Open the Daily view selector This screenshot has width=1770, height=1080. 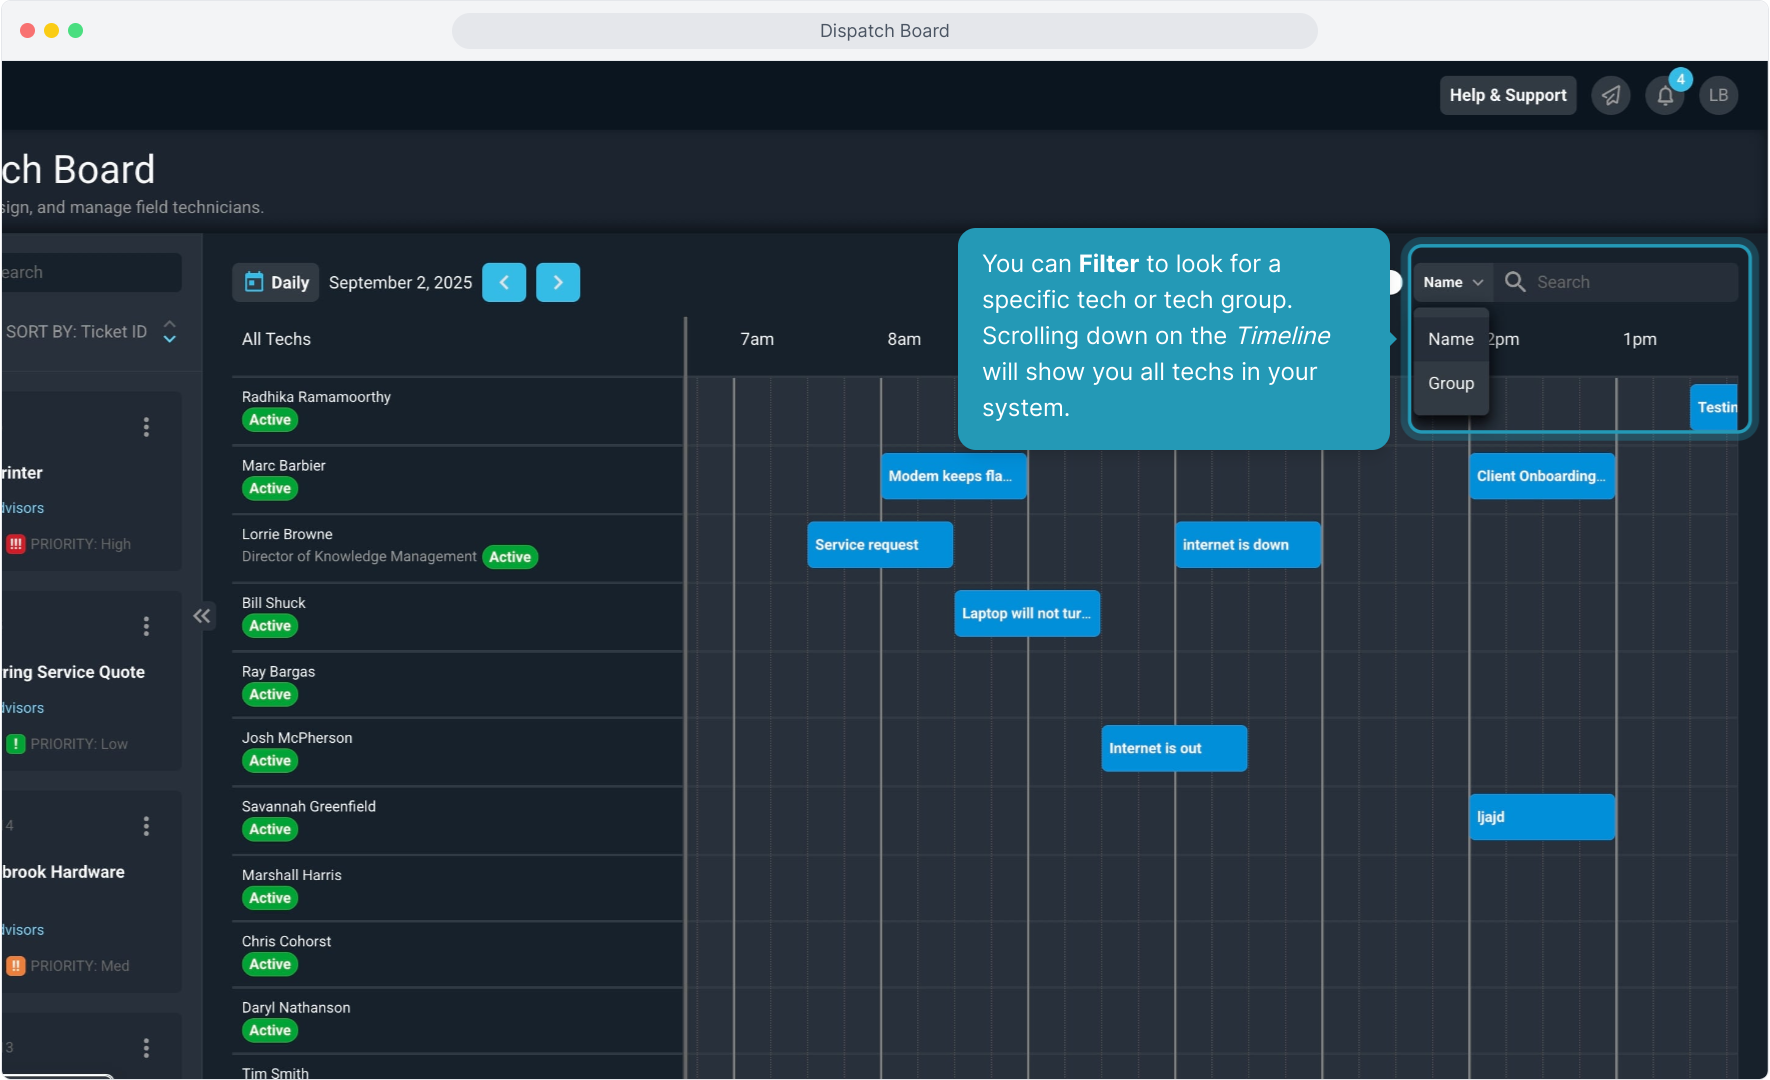click(x=276, y=283)
